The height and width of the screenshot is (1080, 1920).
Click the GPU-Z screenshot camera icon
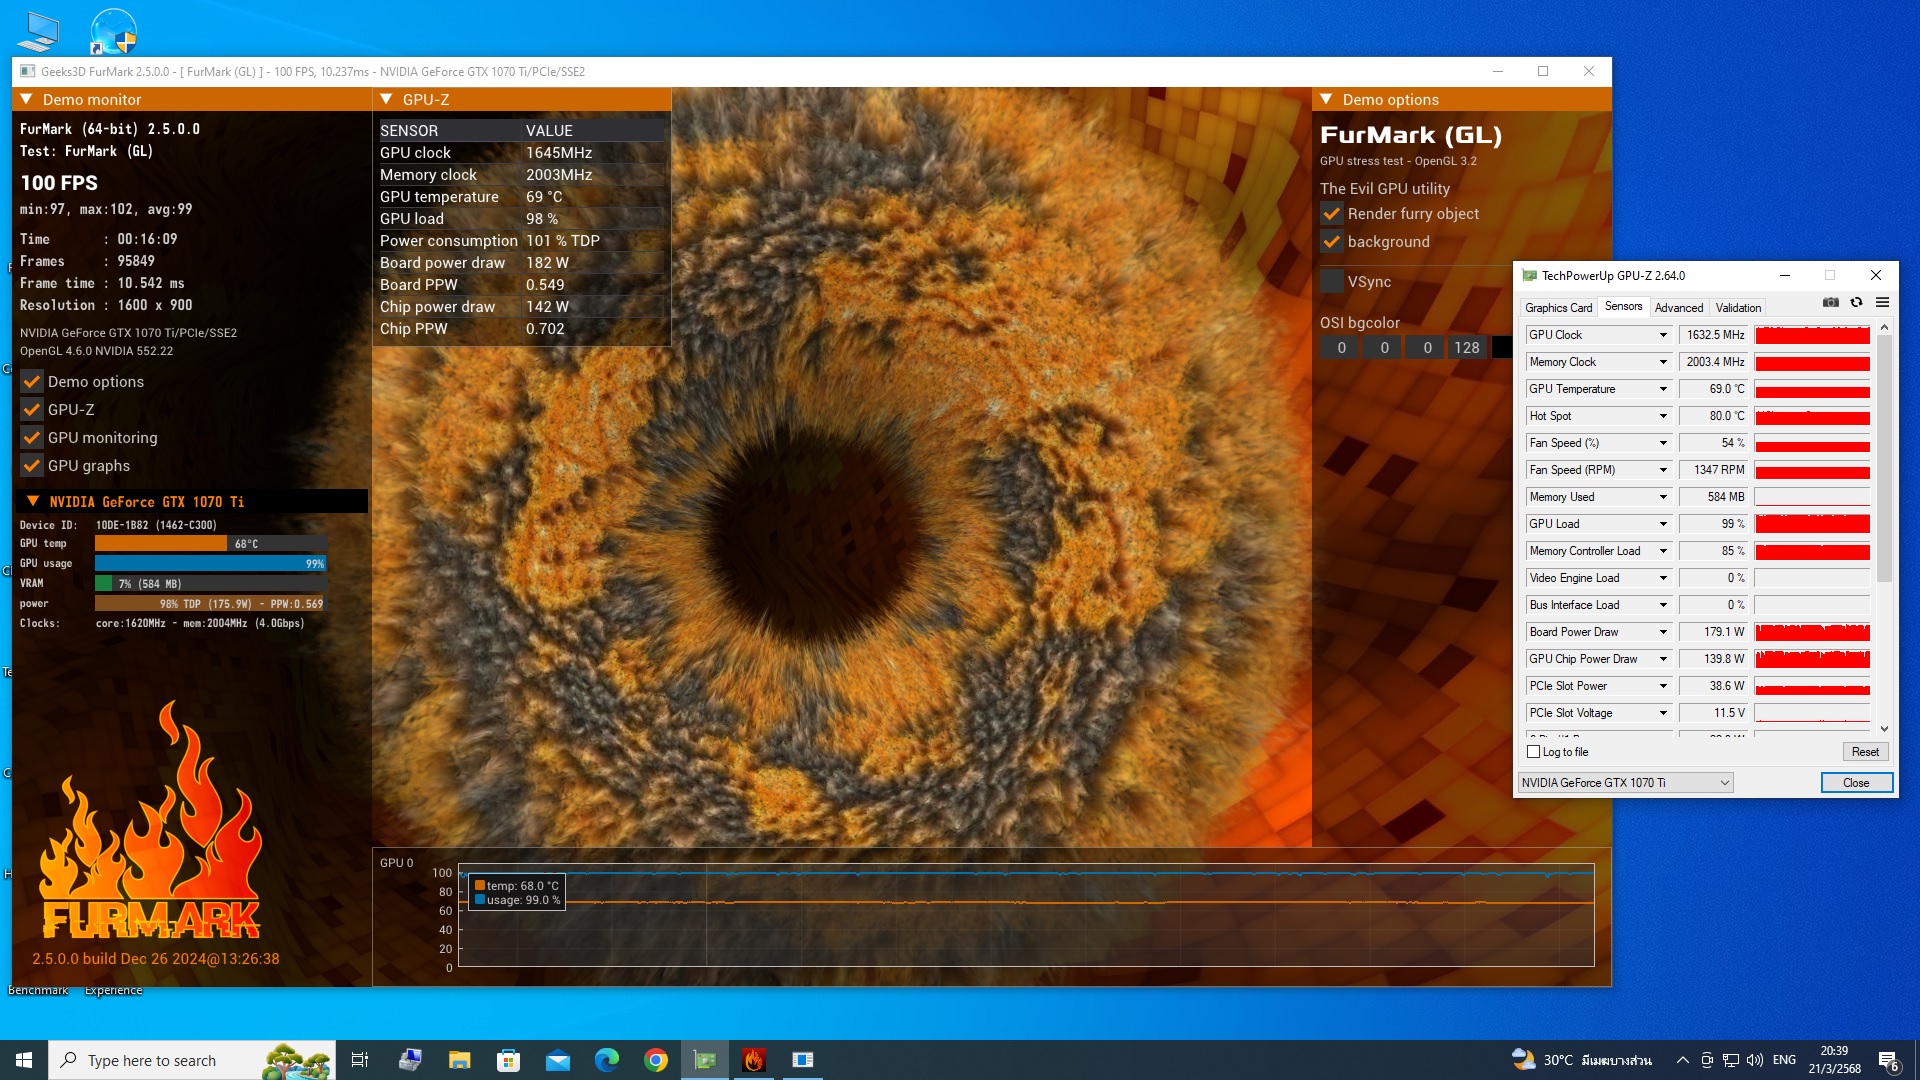pyautogui.click(x=1830, y=302)
